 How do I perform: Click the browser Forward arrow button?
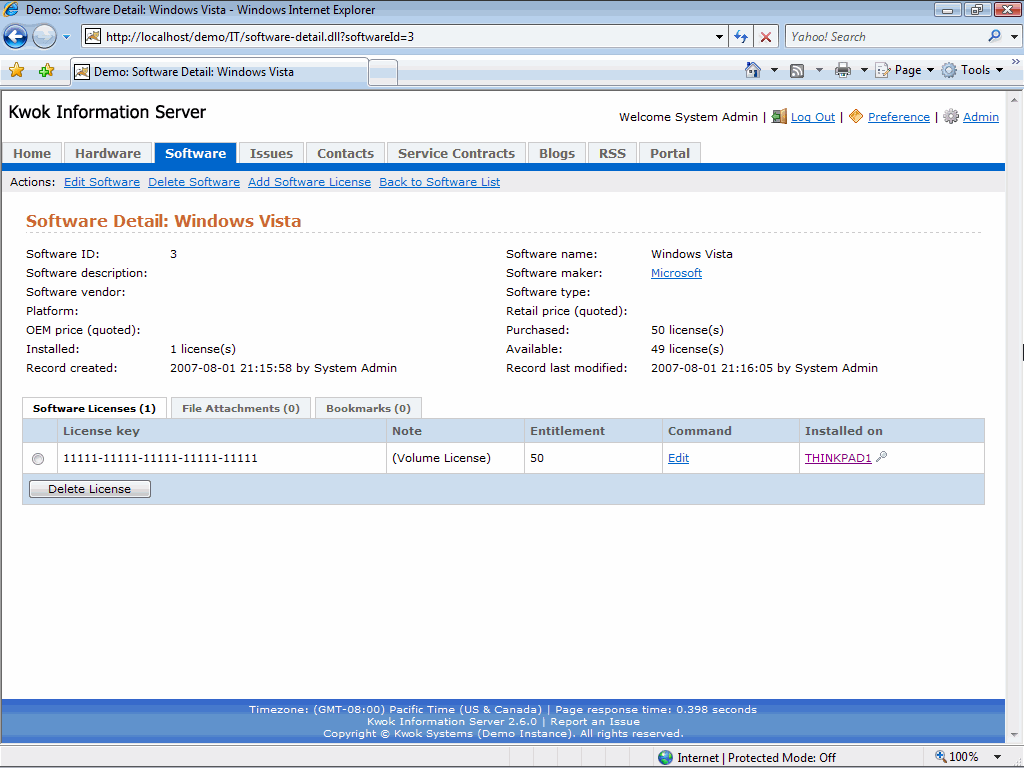[44, 37]
